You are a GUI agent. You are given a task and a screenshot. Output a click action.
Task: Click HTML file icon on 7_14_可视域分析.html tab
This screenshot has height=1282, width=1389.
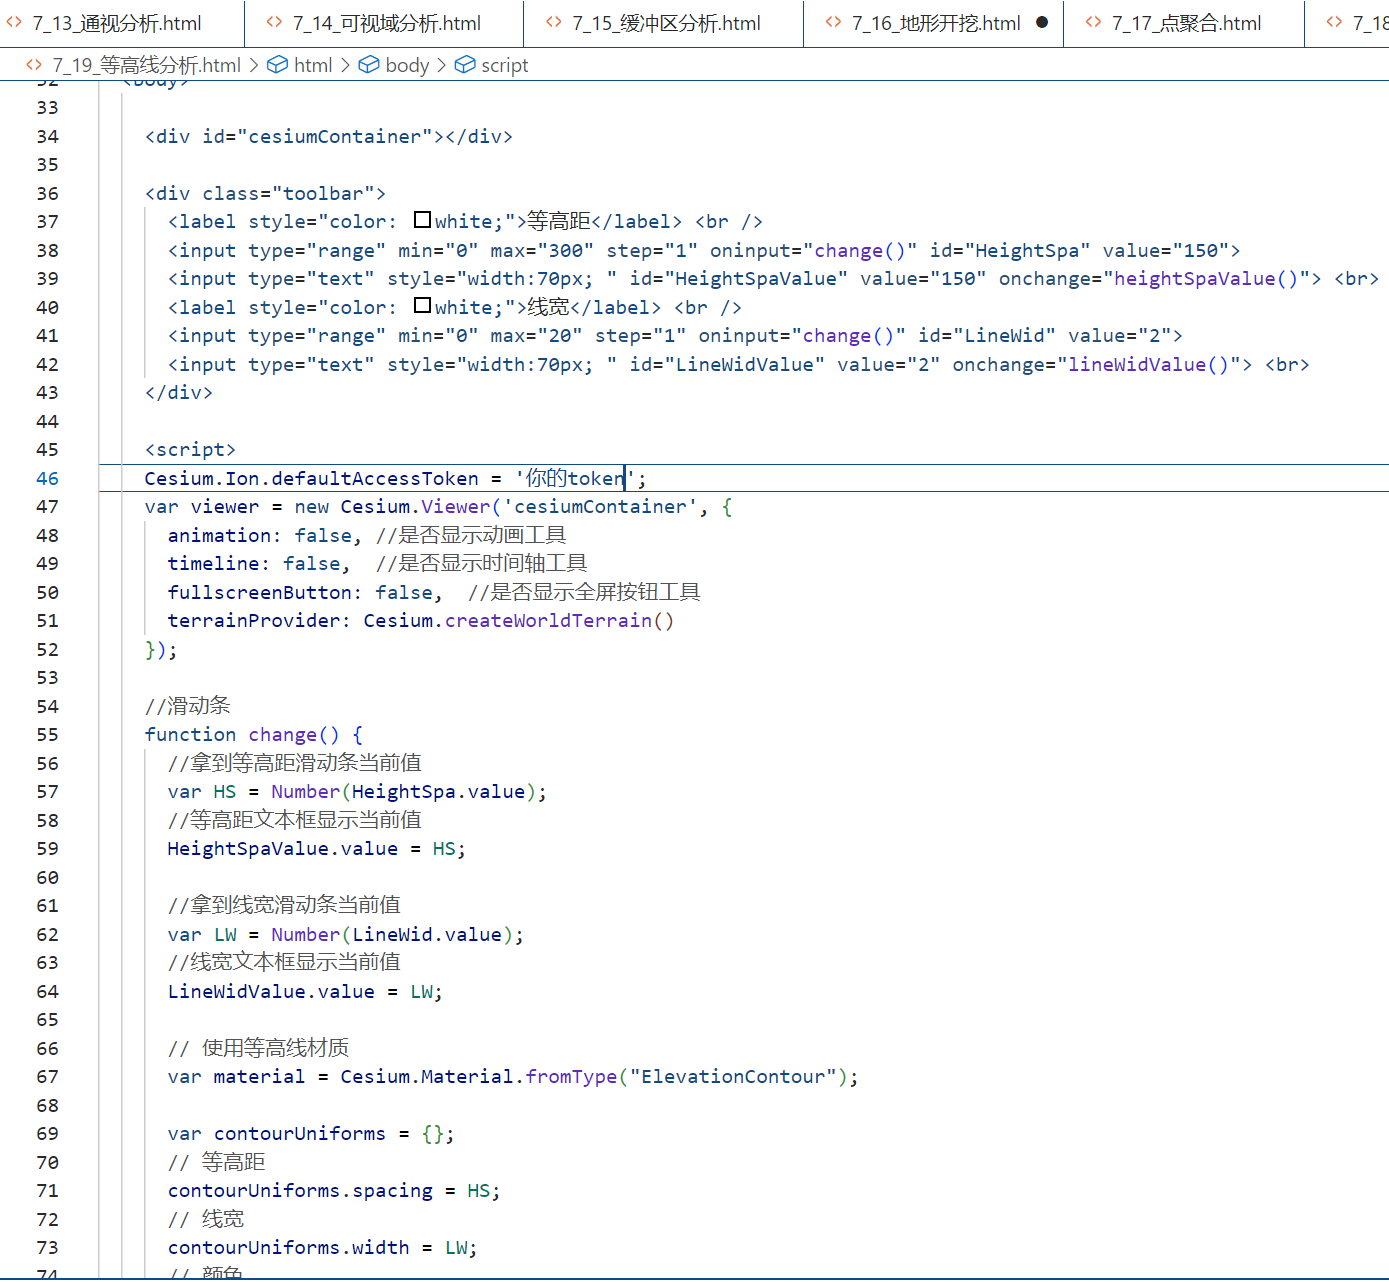coord(275,22)
